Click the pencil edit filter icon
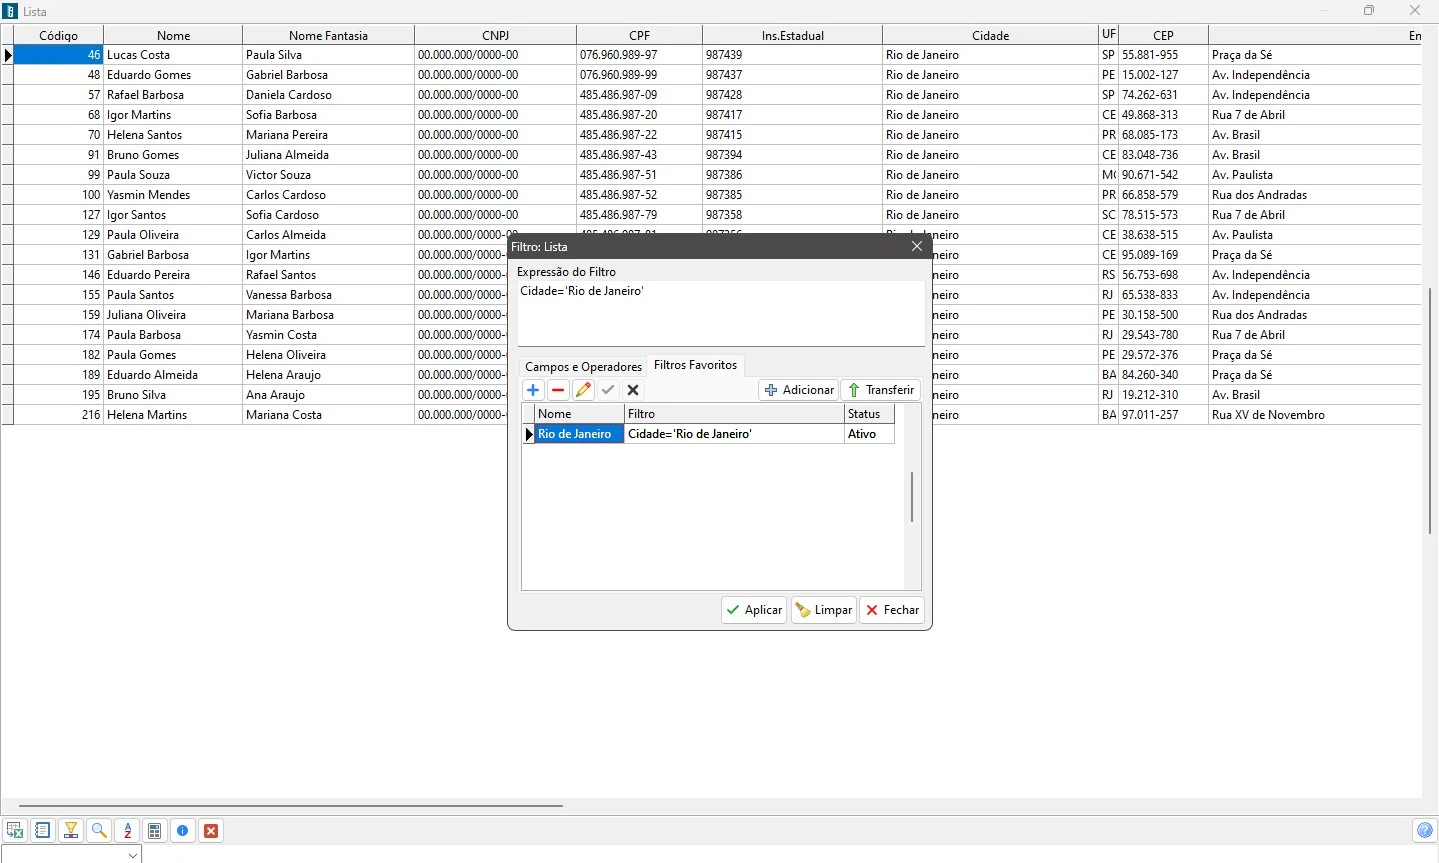1439x863 pixels. (584, 391)
